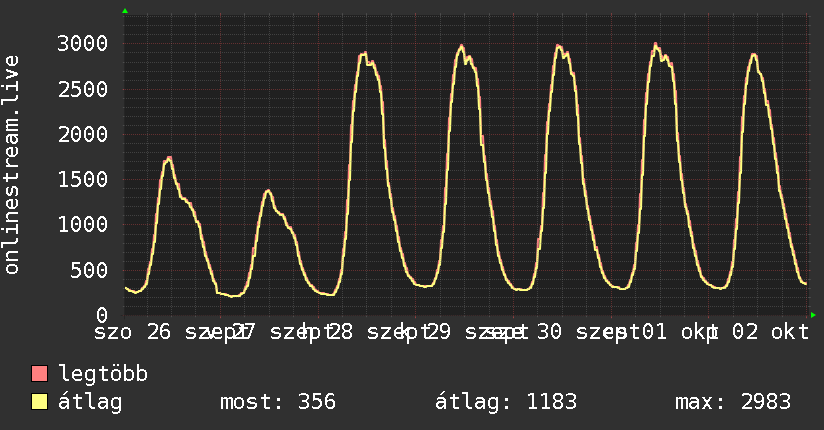Click the 1500 y-axis label
This screenshot has width=824, height=430.
pyautogui.click(x=83, y=179)
